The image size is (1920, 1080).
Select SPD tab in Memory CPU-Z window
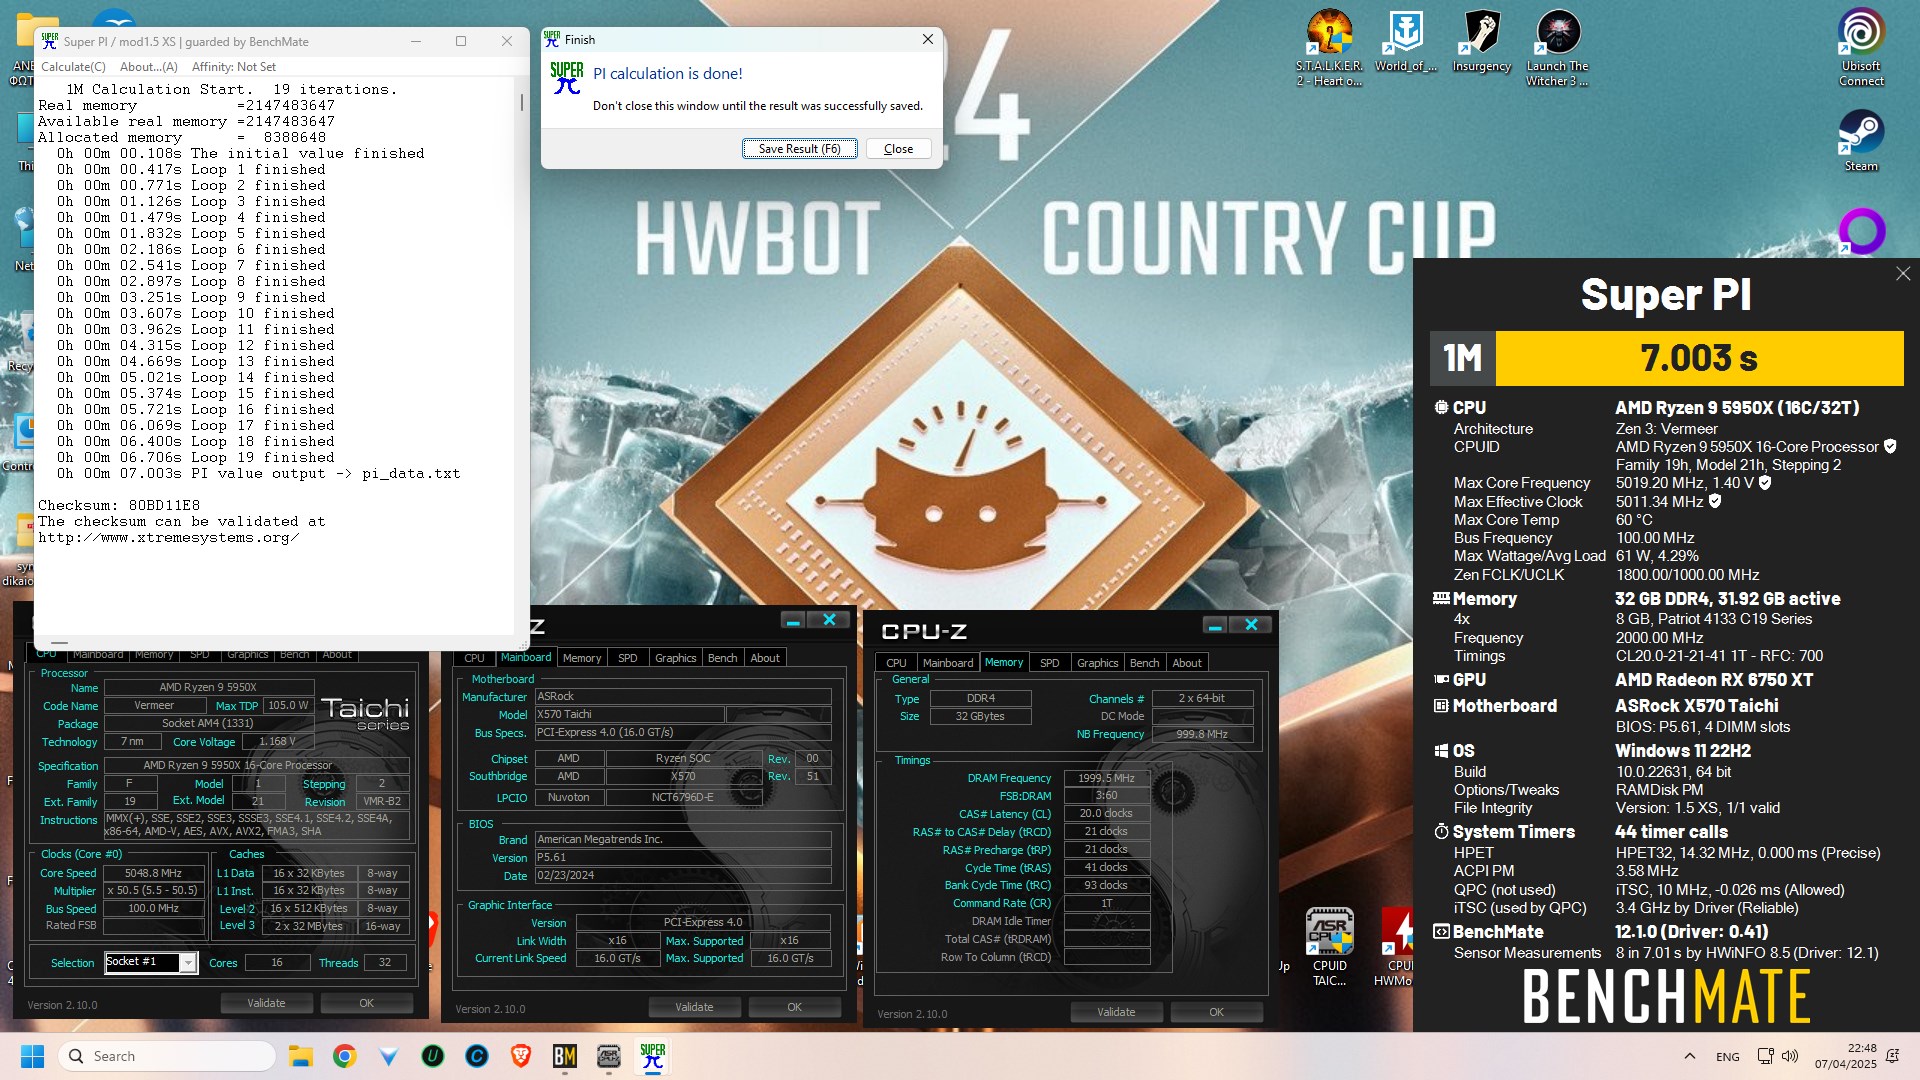click(x=1050, y=663)
